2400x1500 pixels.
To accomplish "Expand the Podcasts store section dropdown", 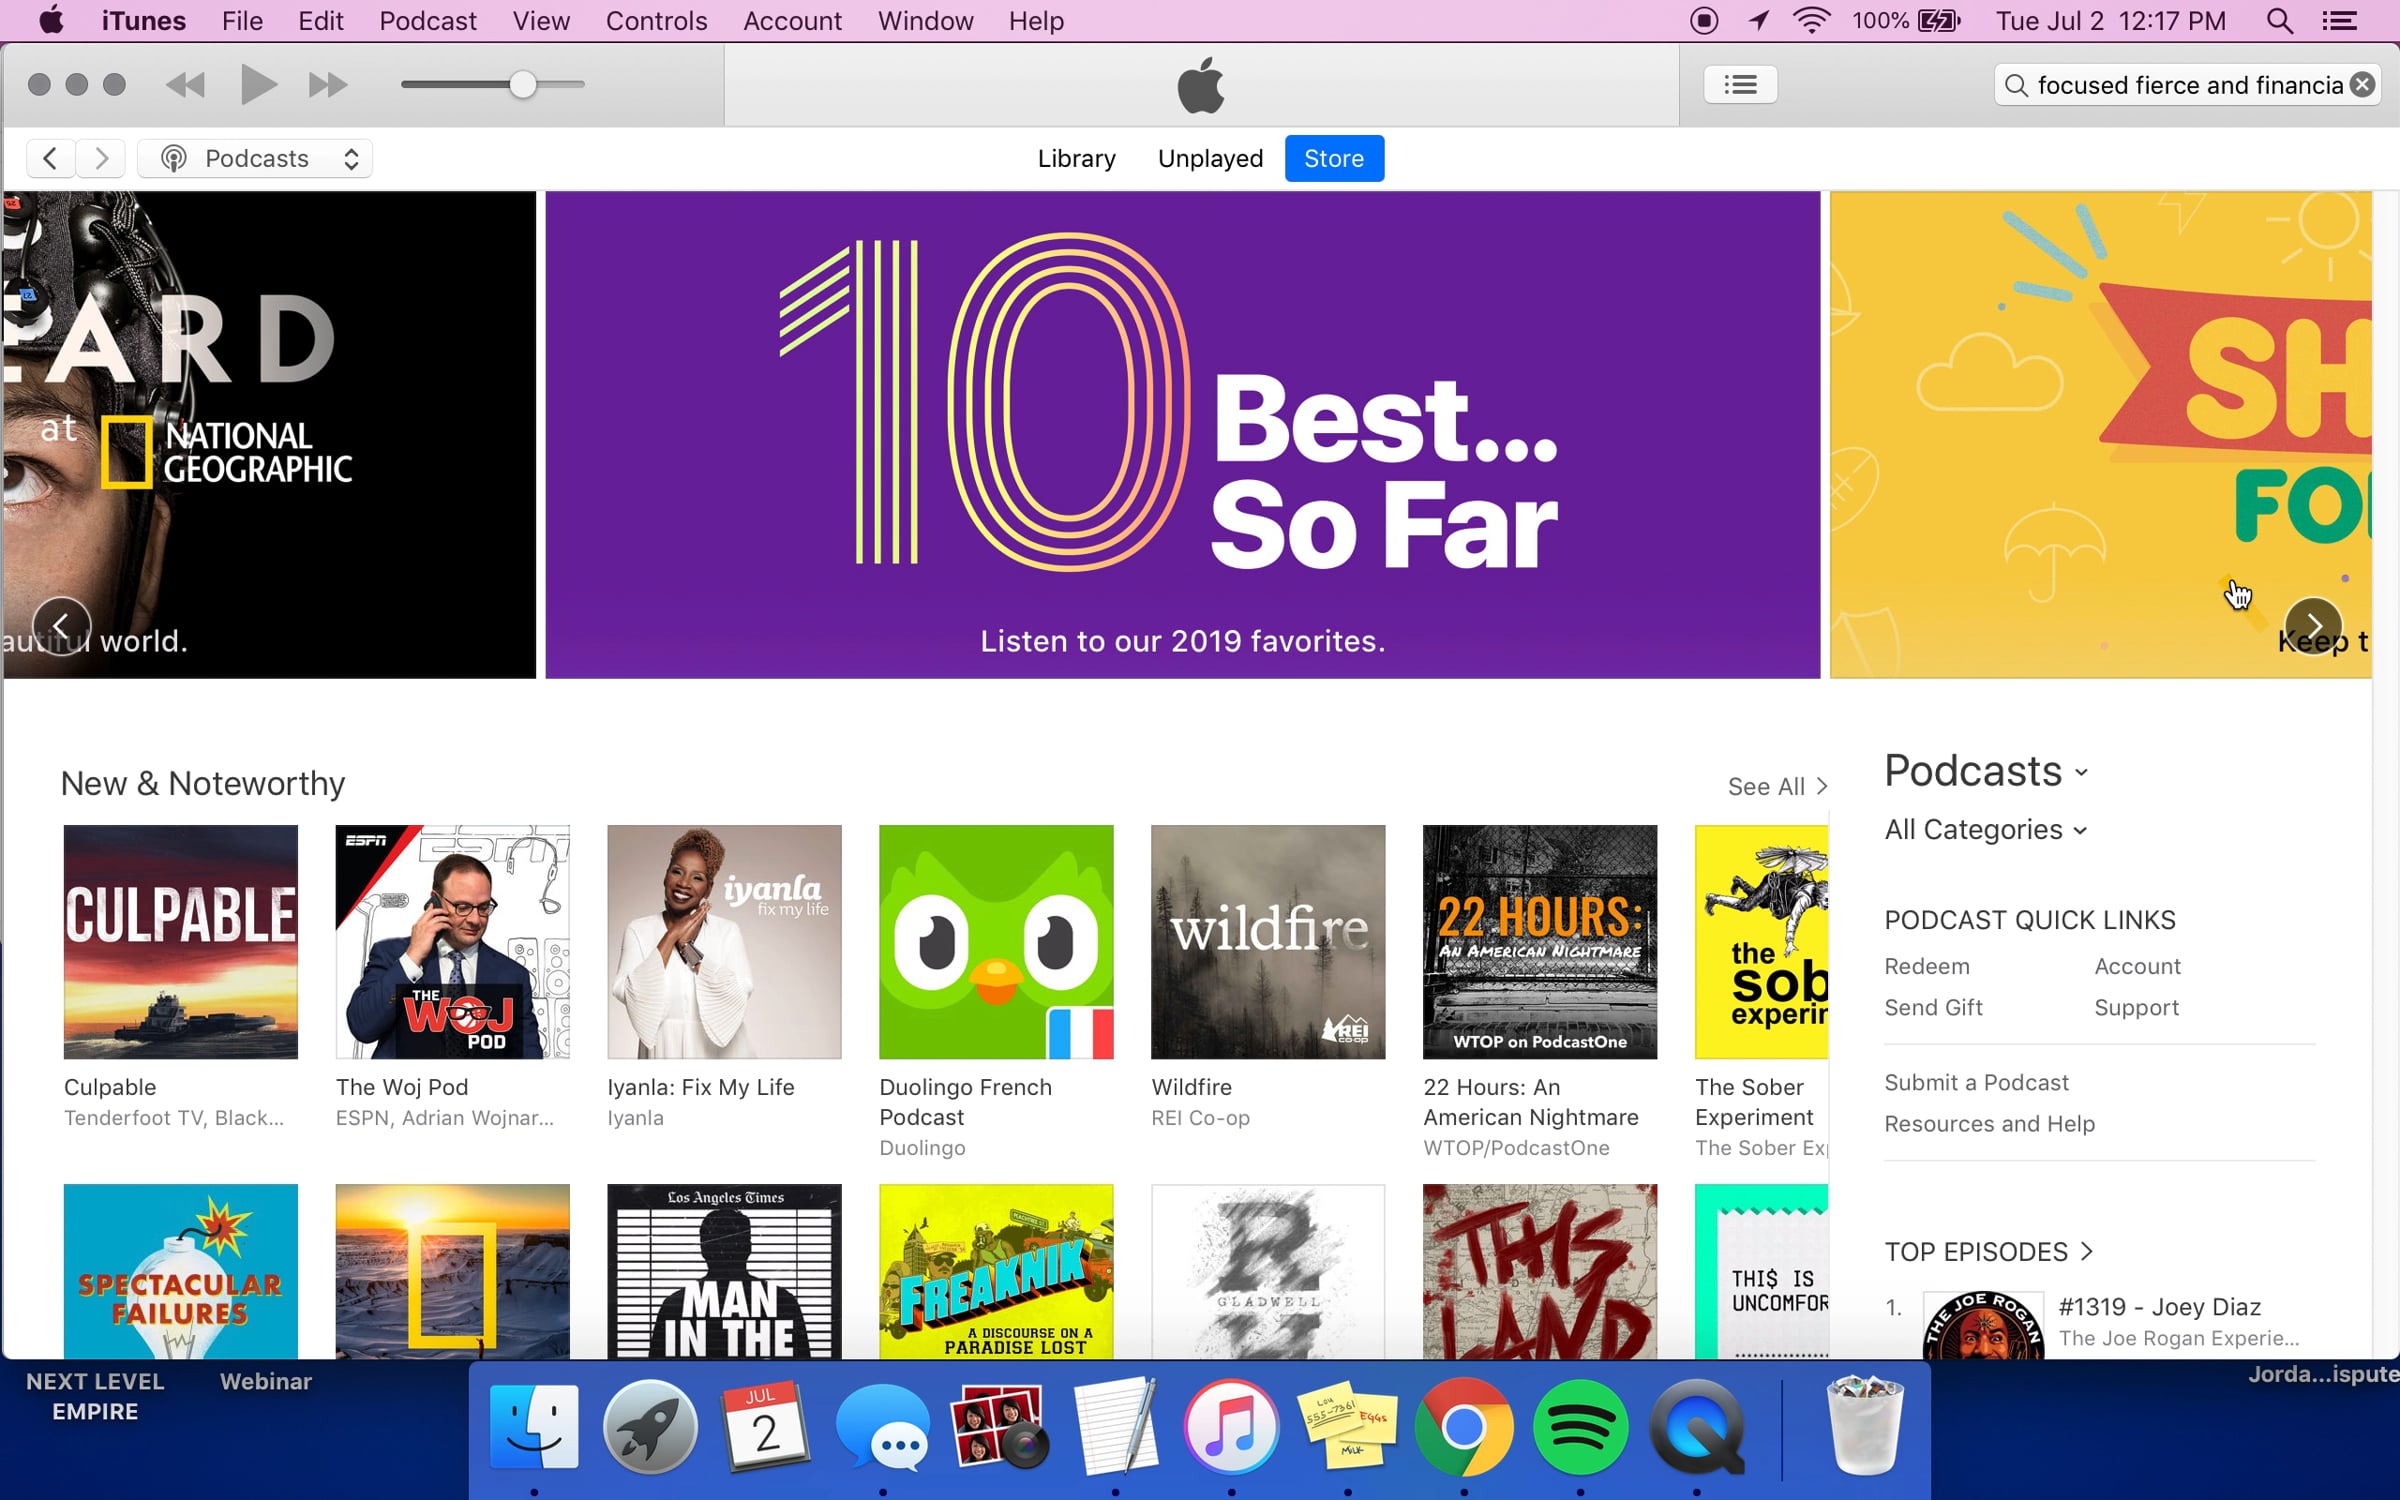I will pos(1986,771).
